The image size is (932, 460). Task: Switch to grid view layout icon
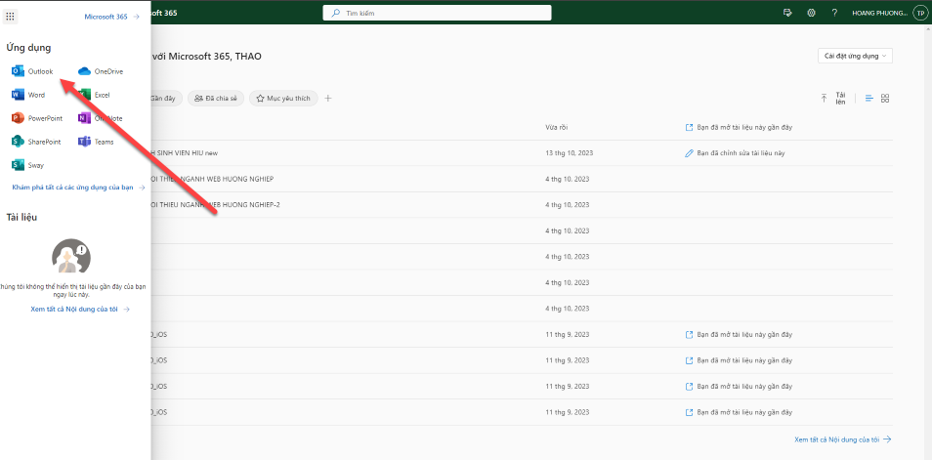(885, 99)
